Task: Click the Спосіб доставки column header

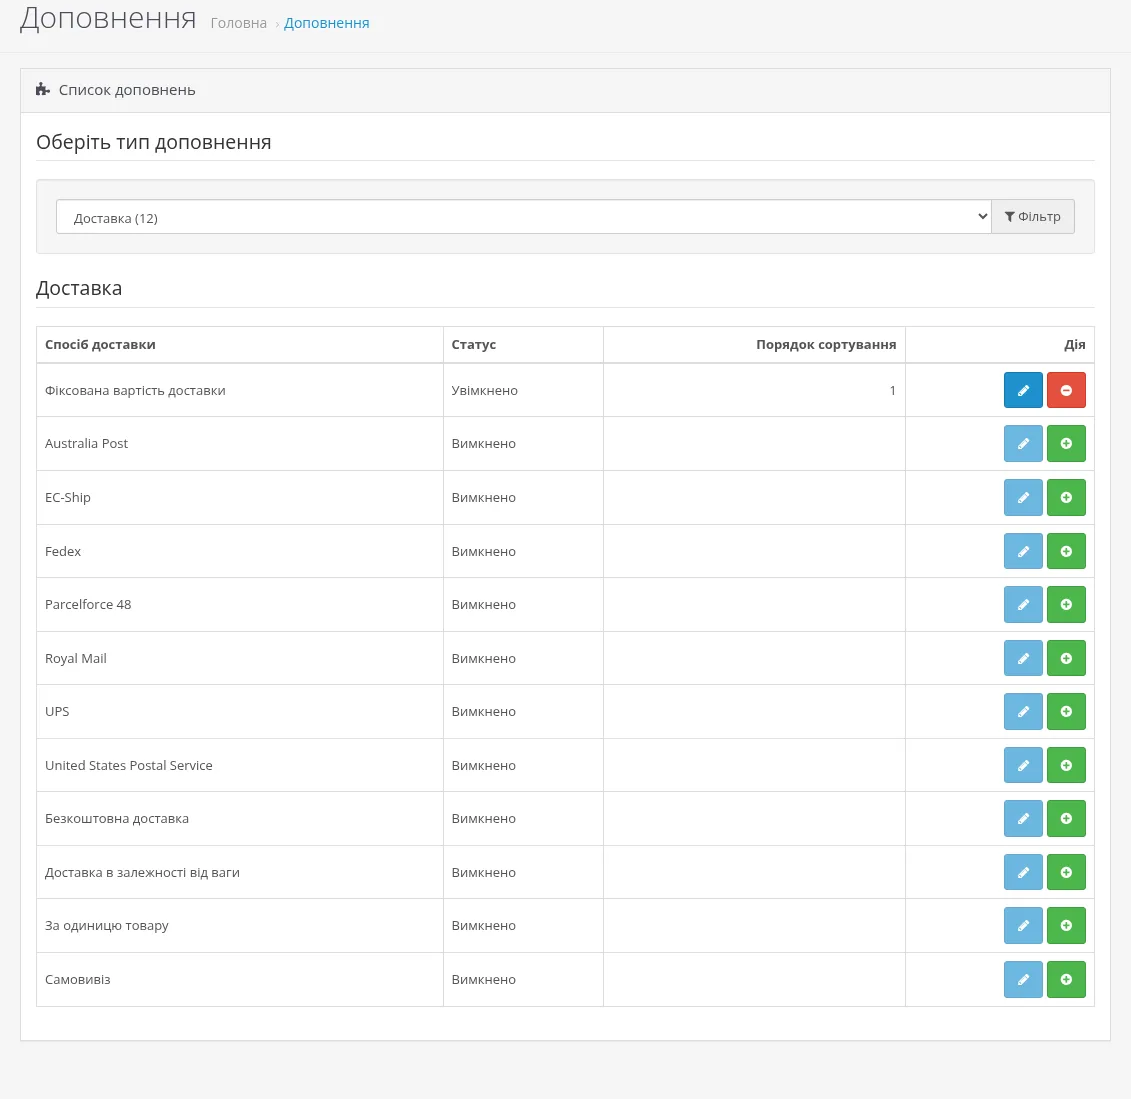Action: pyautogui.click(x=100, y=345)
